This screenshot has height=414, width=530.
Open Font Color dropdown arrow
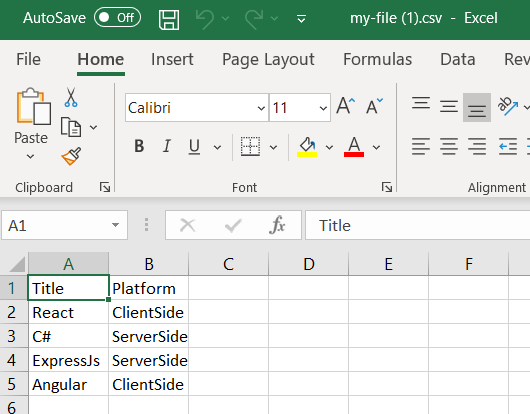376,147
